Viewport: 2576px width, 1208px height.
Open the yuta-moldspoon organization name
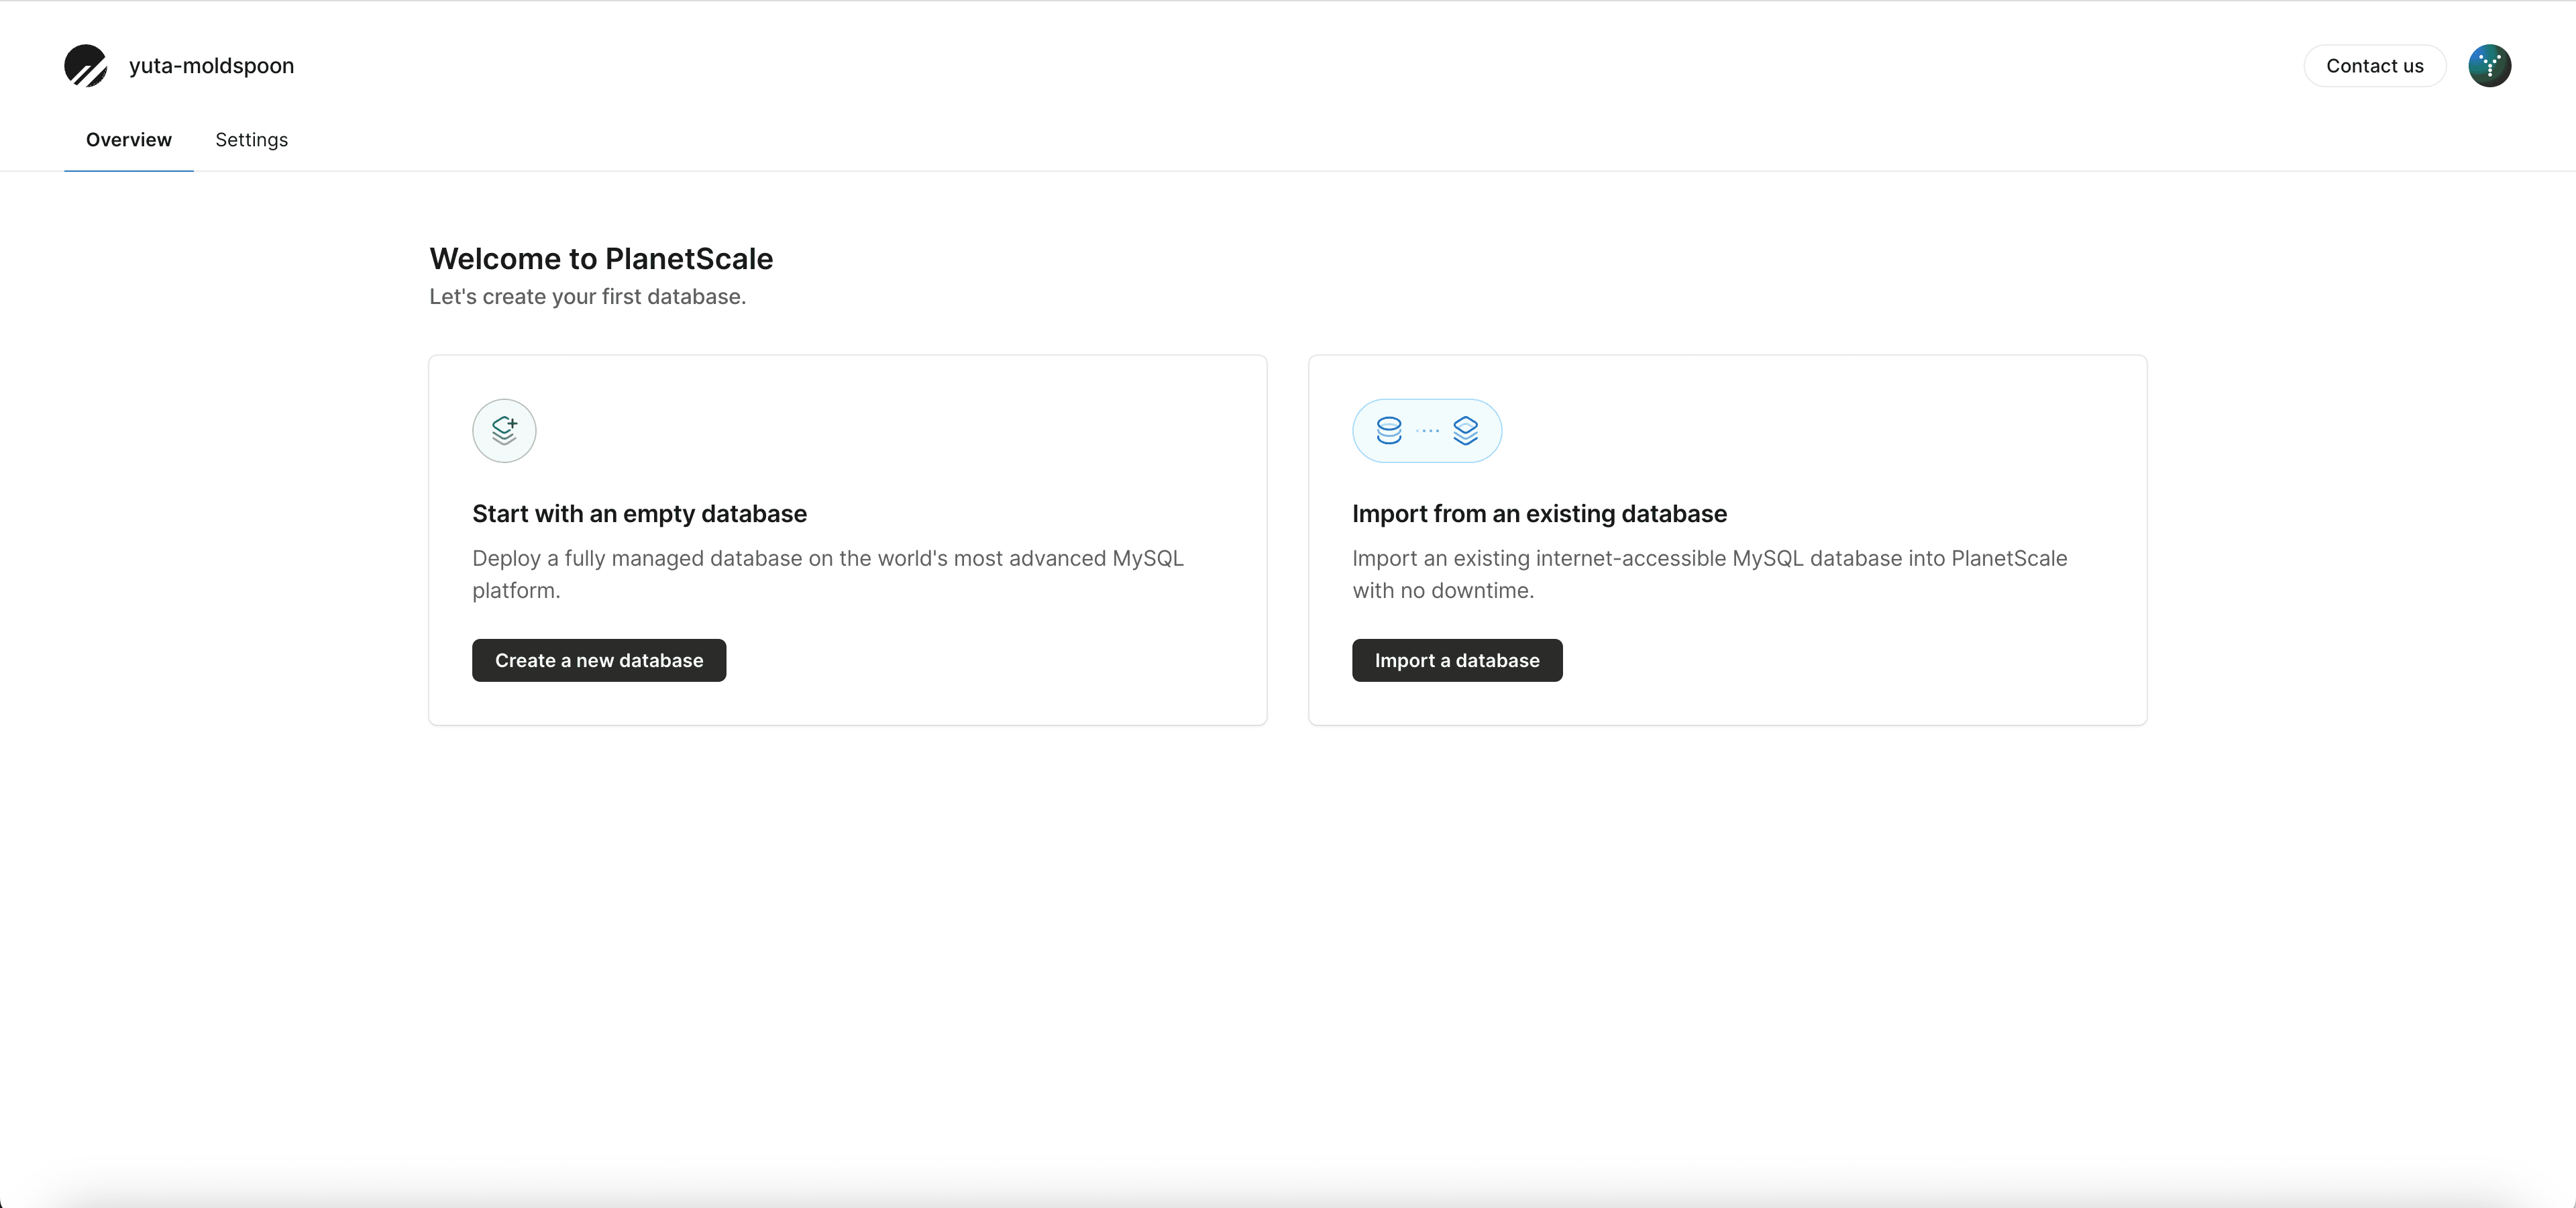point(211,66)
